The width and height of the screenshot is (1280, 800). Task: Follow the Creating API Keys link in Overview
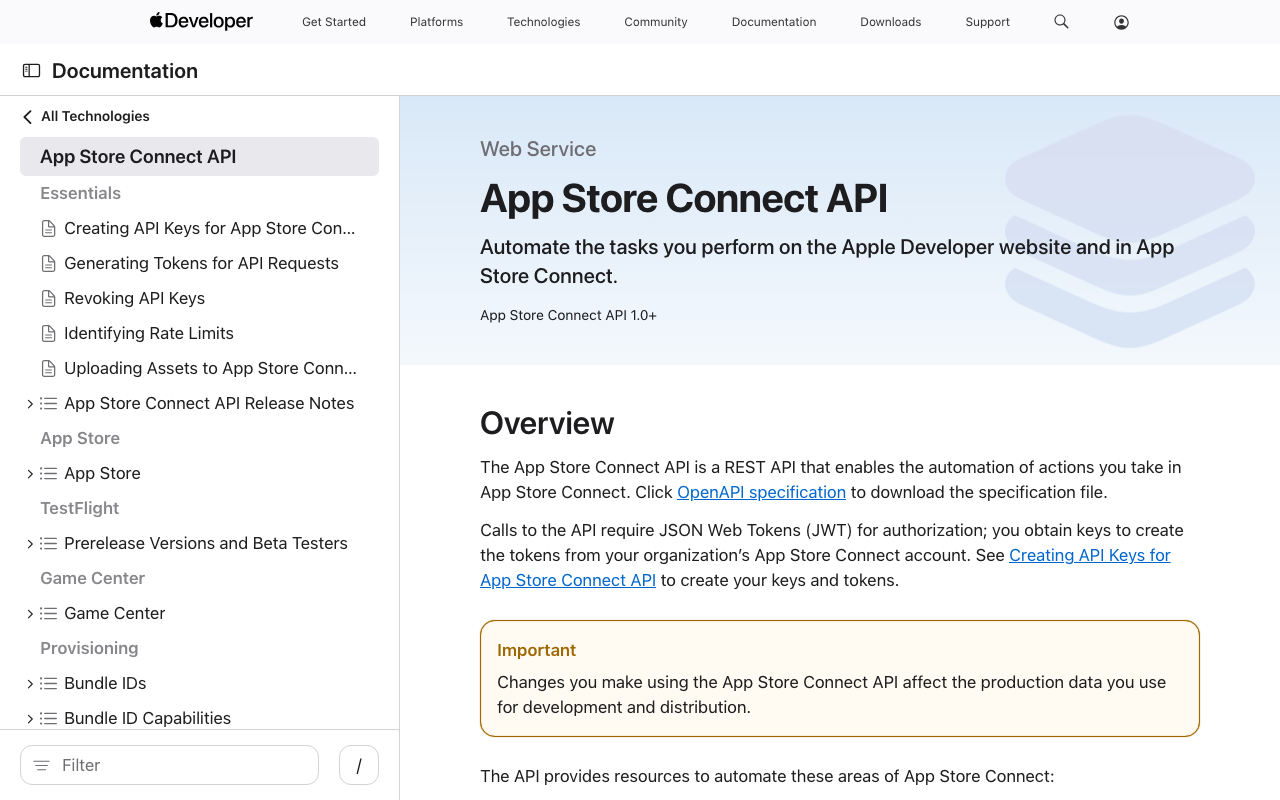point(1089,555)
